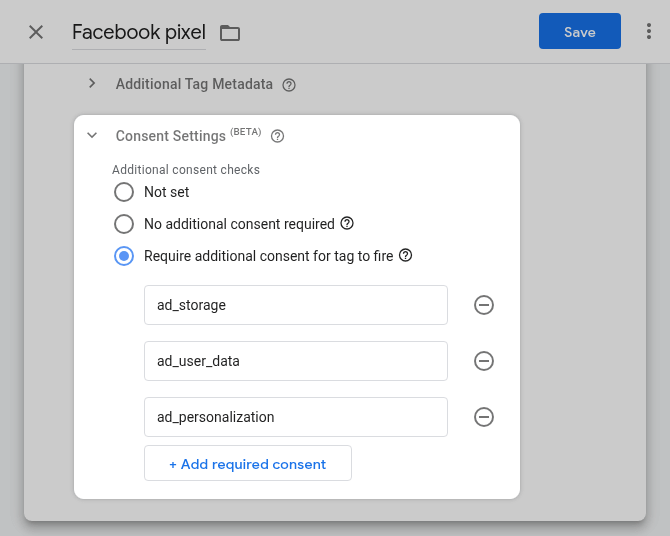Image resolution: width=670 pixels, height=536 pixels.
Task: Collapse the Consent Settings section
Action: 92,135
